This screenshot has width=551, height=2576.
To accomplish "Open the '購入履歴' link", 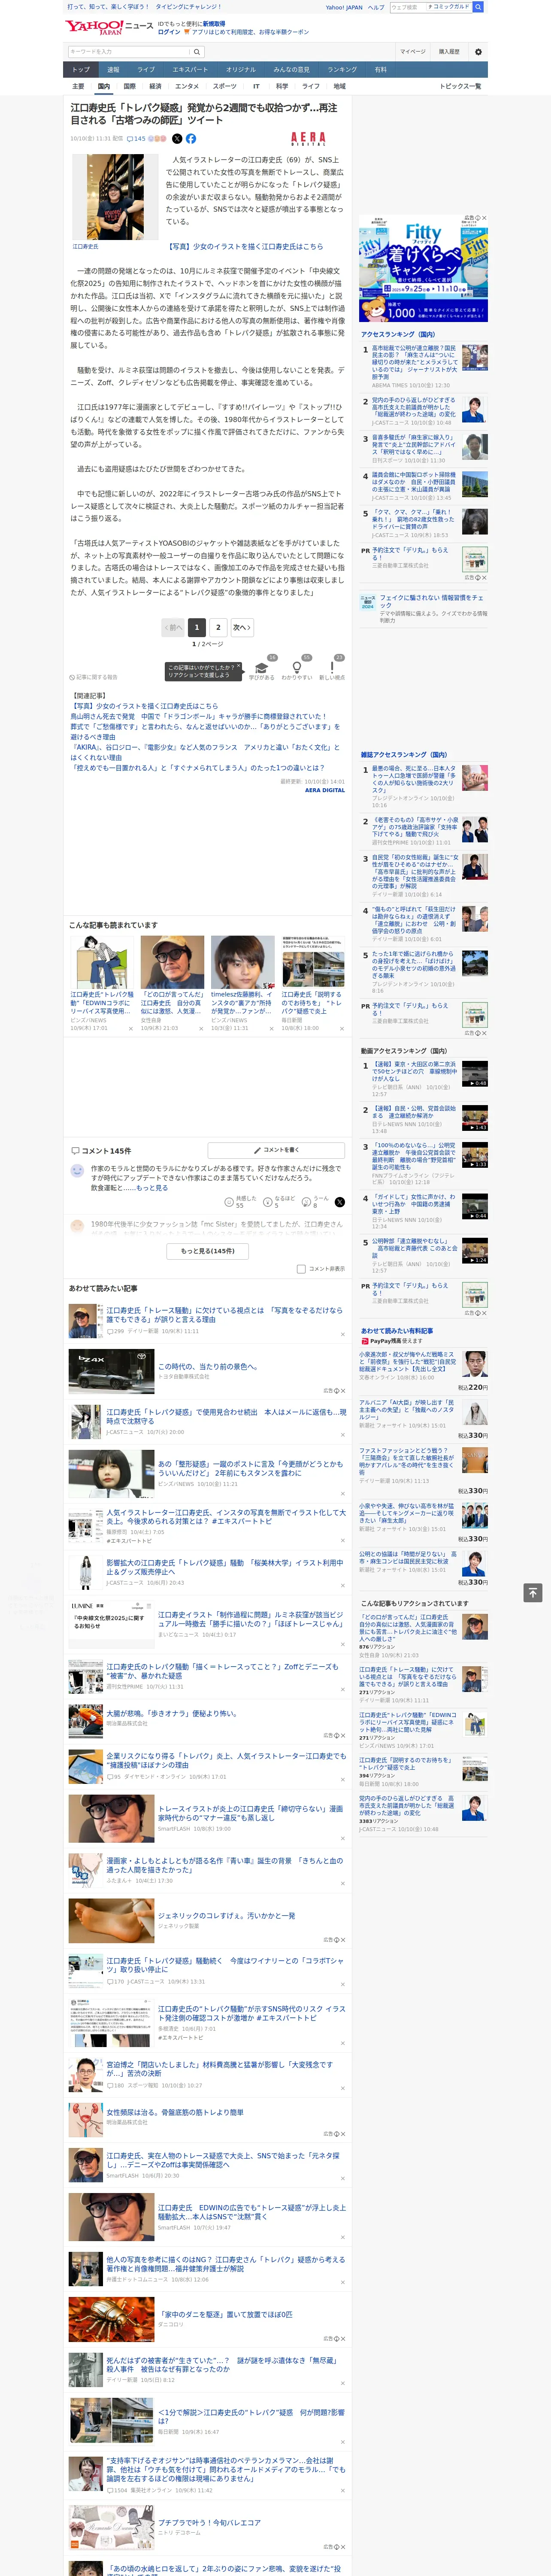I will 449,51.
